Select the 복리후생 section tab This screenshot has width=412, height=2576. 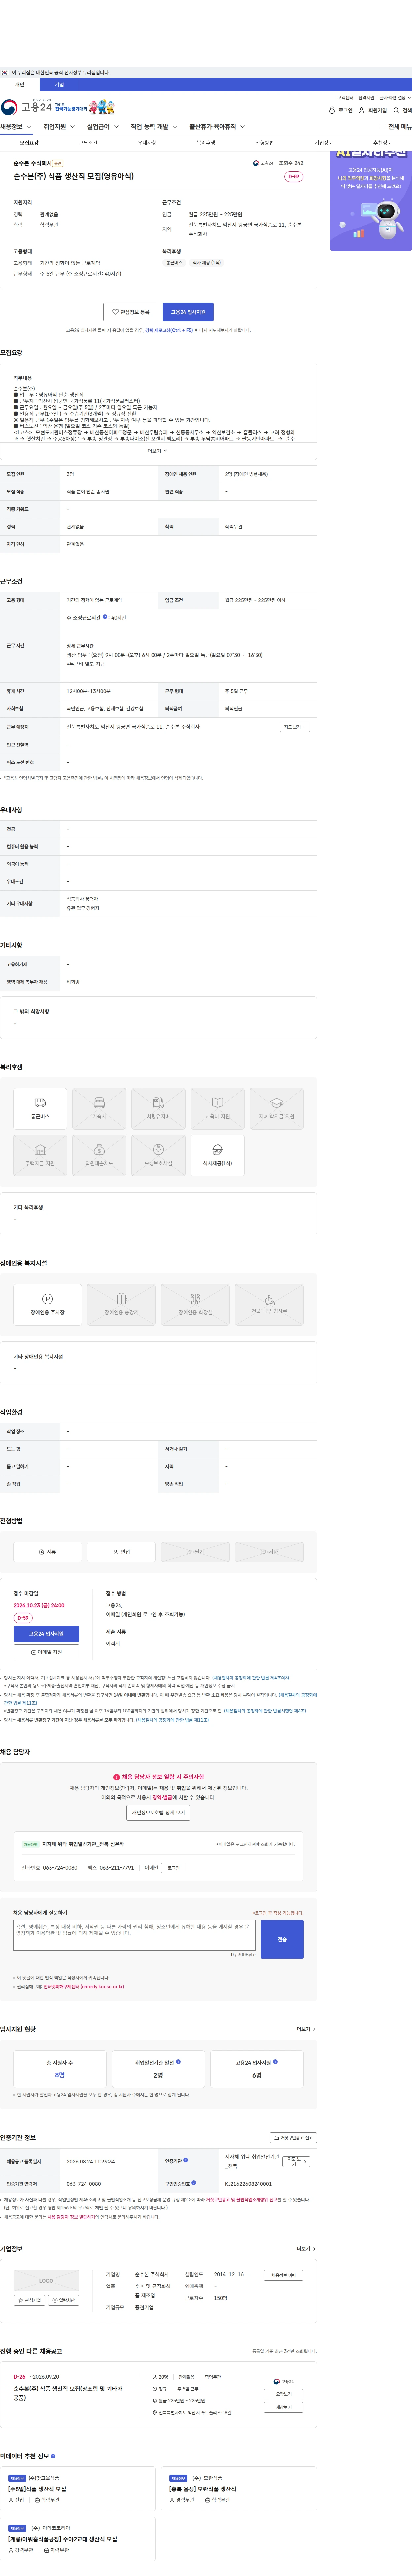click(x=206, y=143)
